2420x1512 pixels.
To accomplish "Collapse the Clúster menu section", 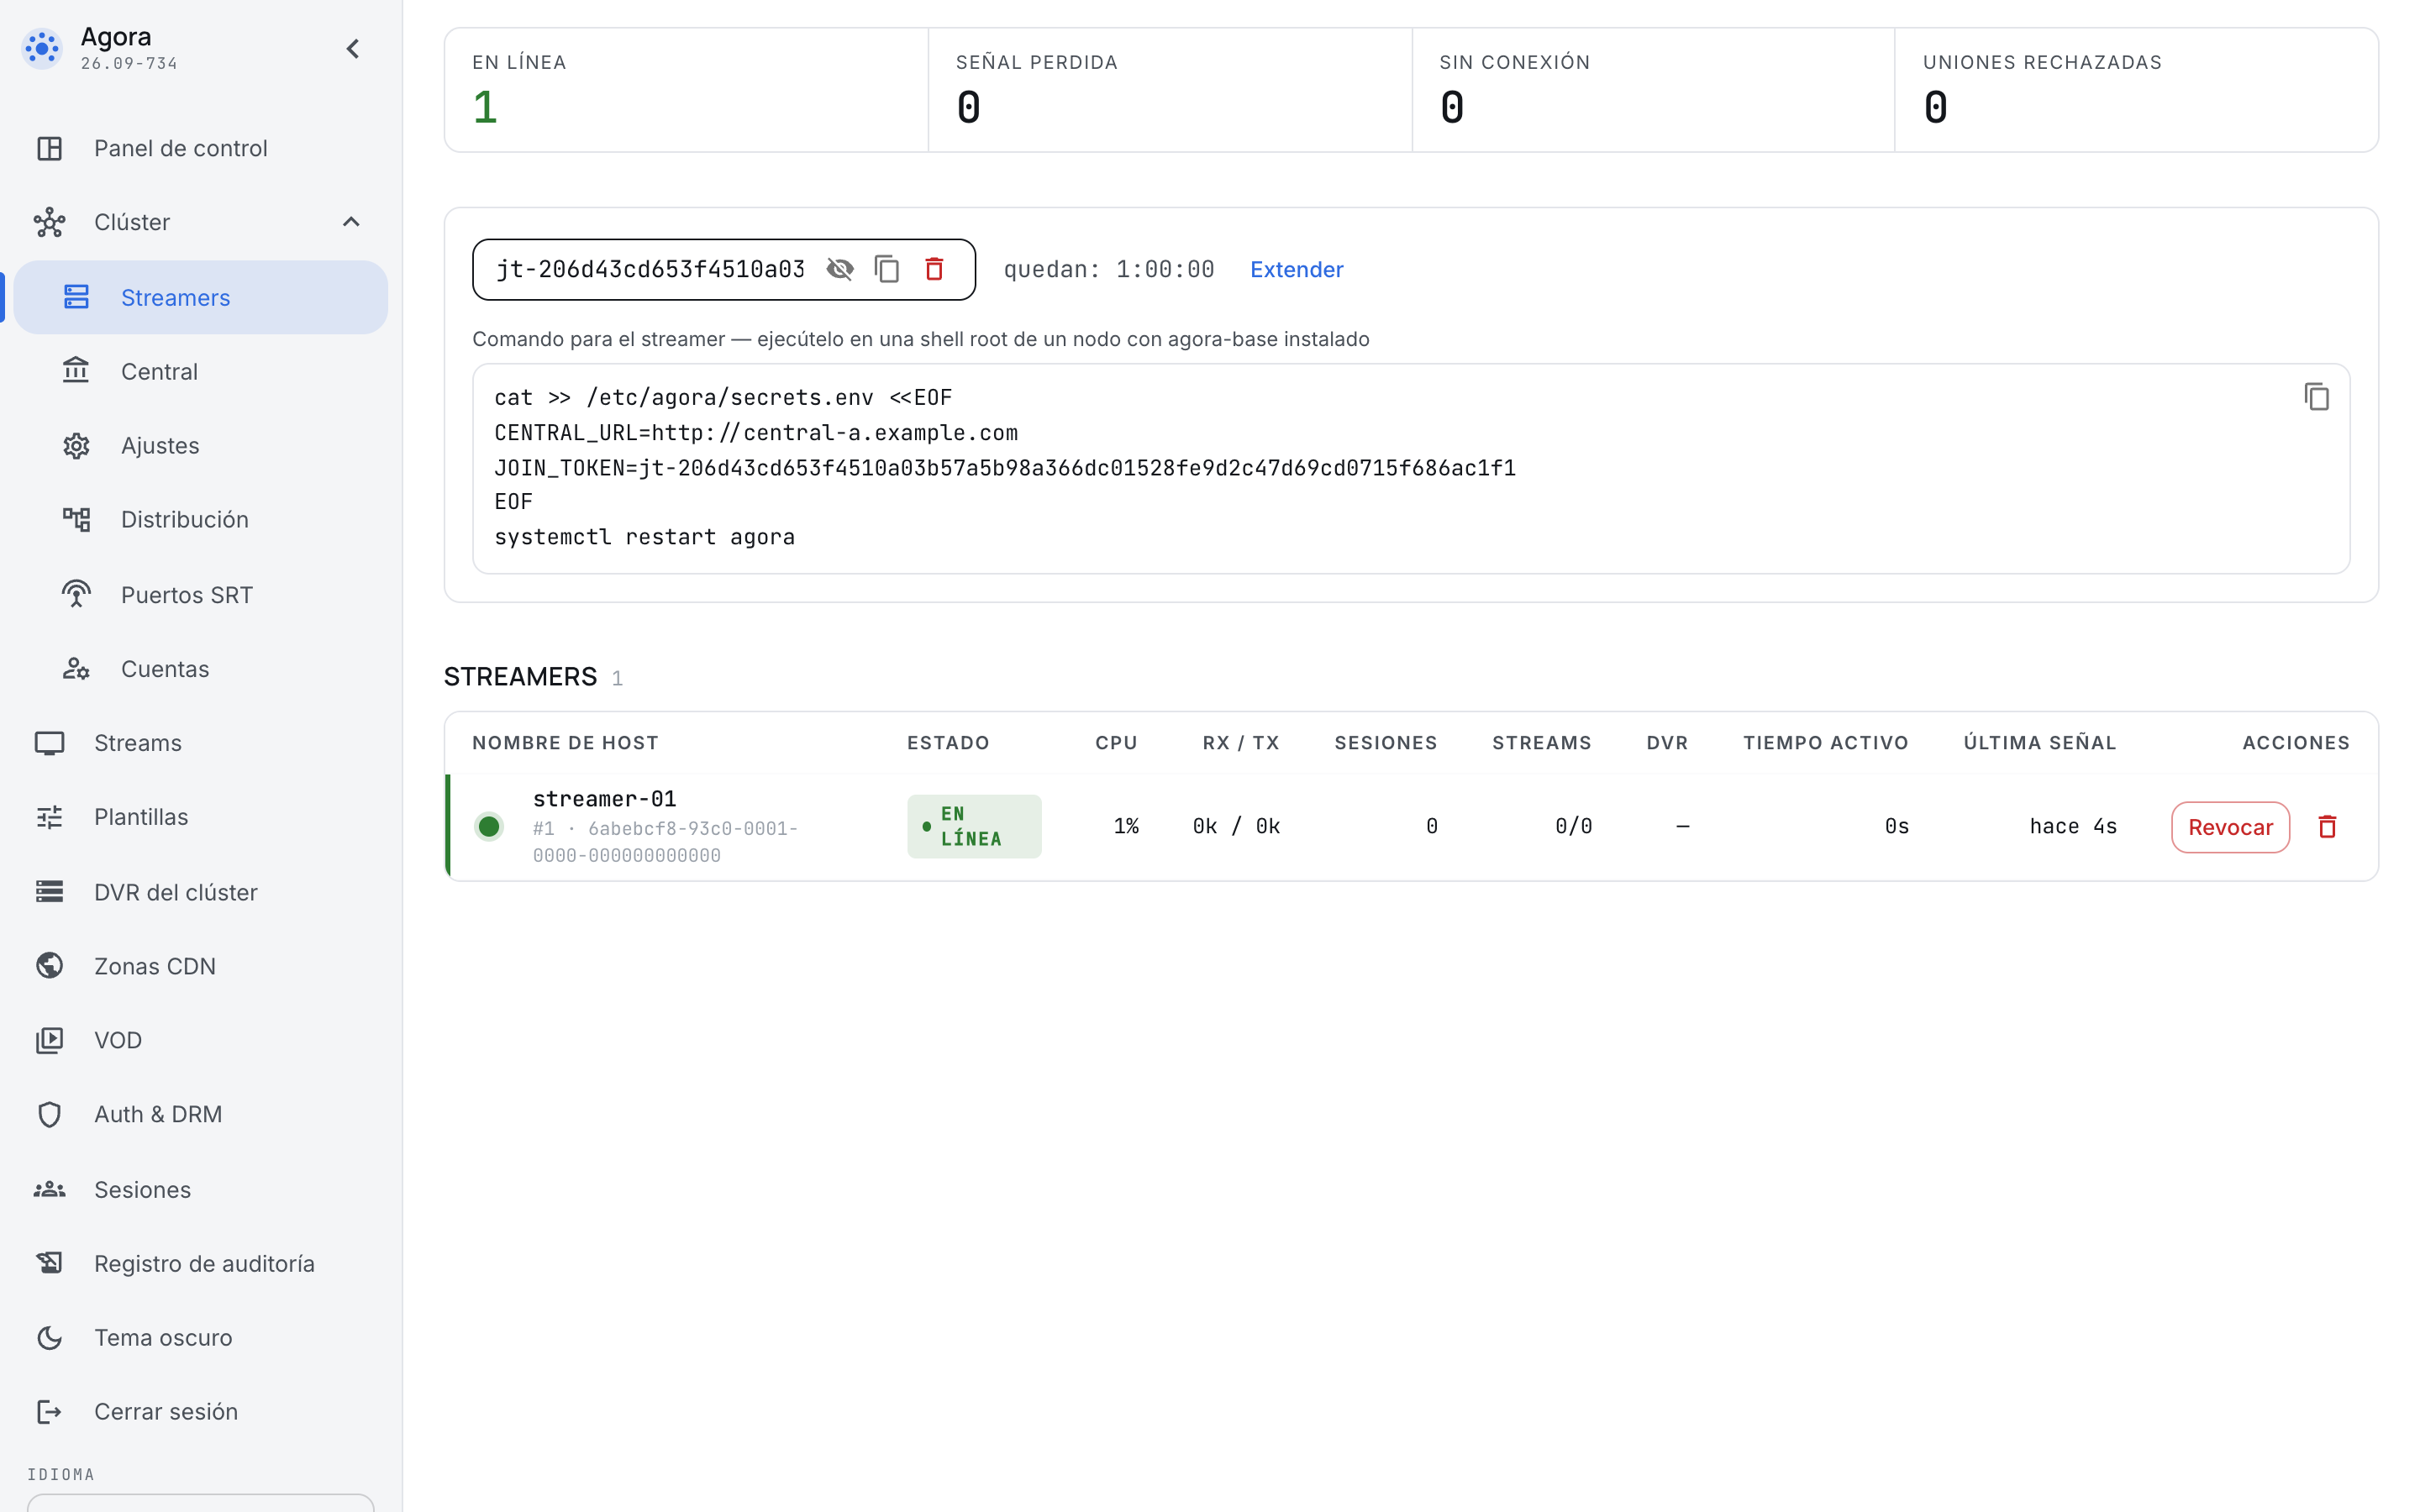I will click(x=351, y=222).
